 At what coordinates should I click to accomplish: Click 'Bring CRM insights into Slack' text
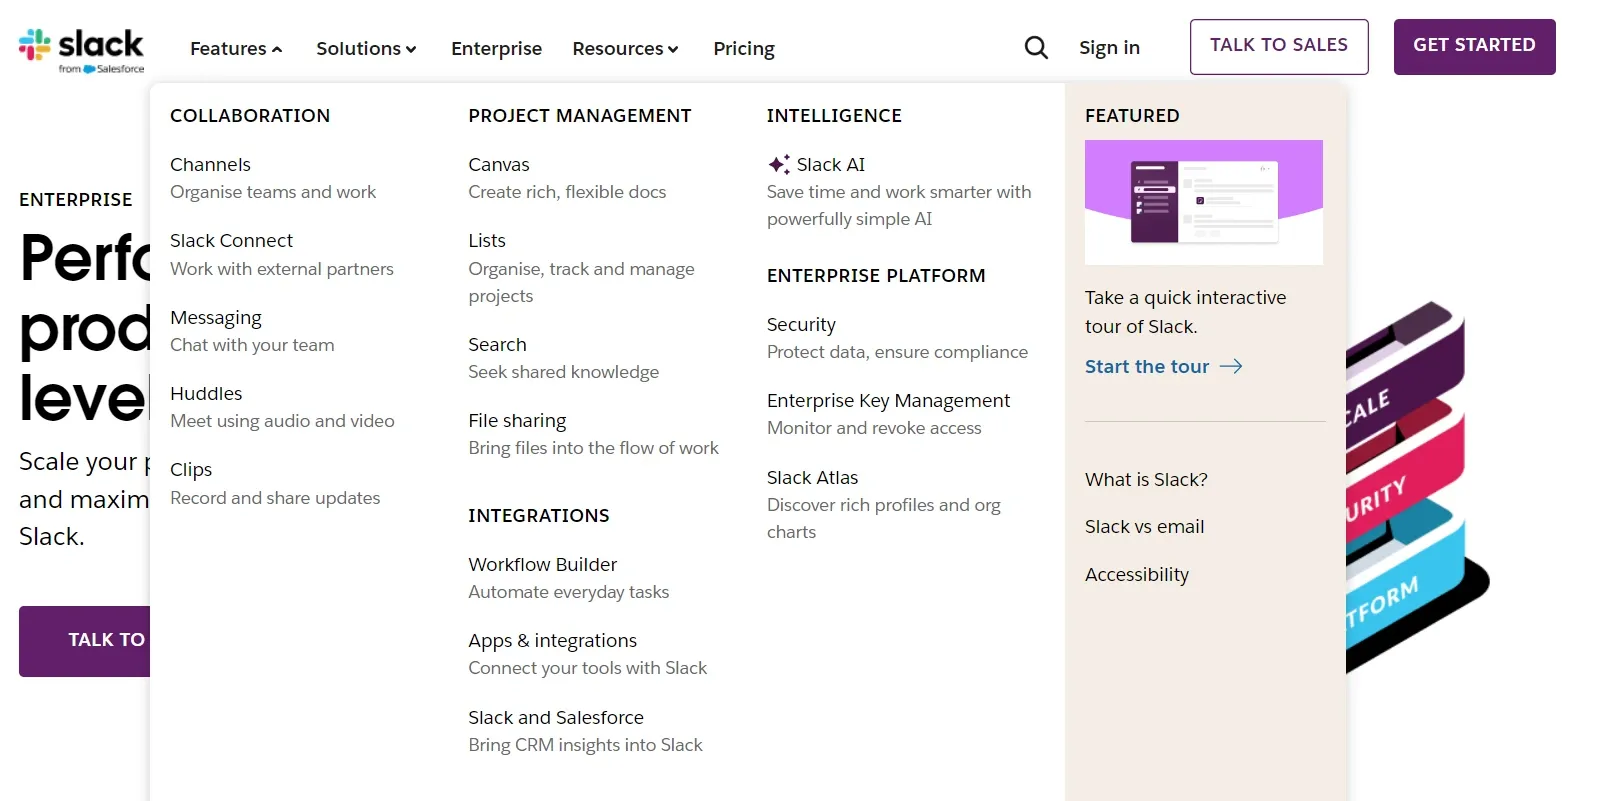tap(585, 744)
